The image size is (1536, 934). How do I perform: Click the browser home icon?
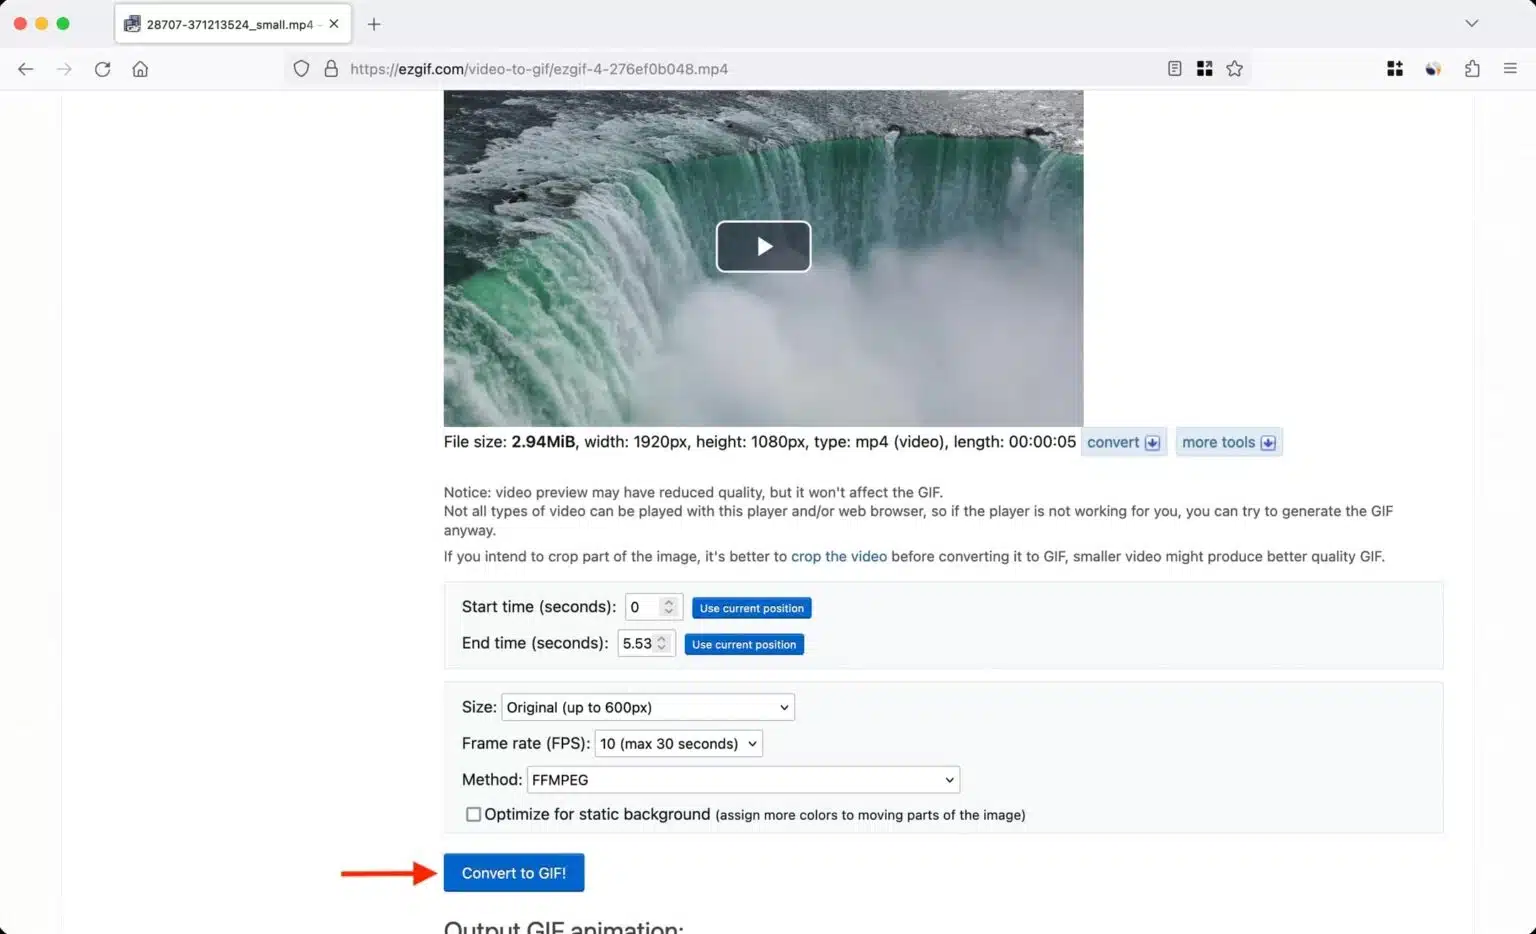[x=140, y=69]
